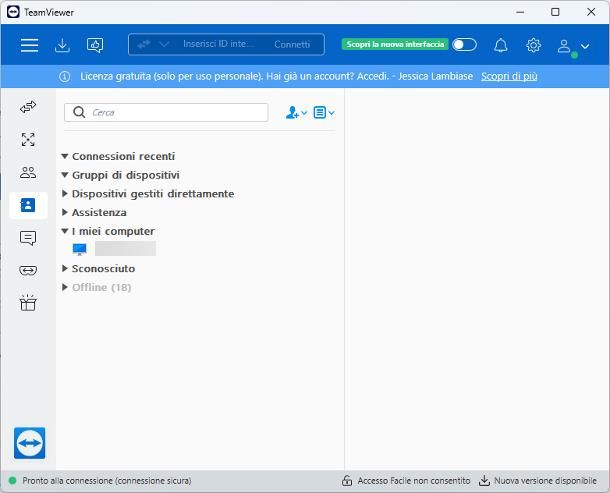610x493 pixels.
Task: Open the Augmented Reality sidebar icon
Action: coord(28,270)
